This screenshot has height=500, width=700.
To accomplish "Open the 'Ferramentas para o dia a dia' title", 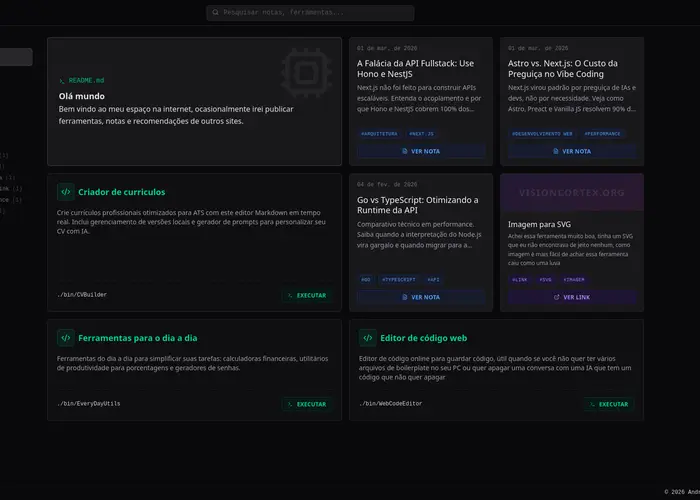I will coord(138,338).
